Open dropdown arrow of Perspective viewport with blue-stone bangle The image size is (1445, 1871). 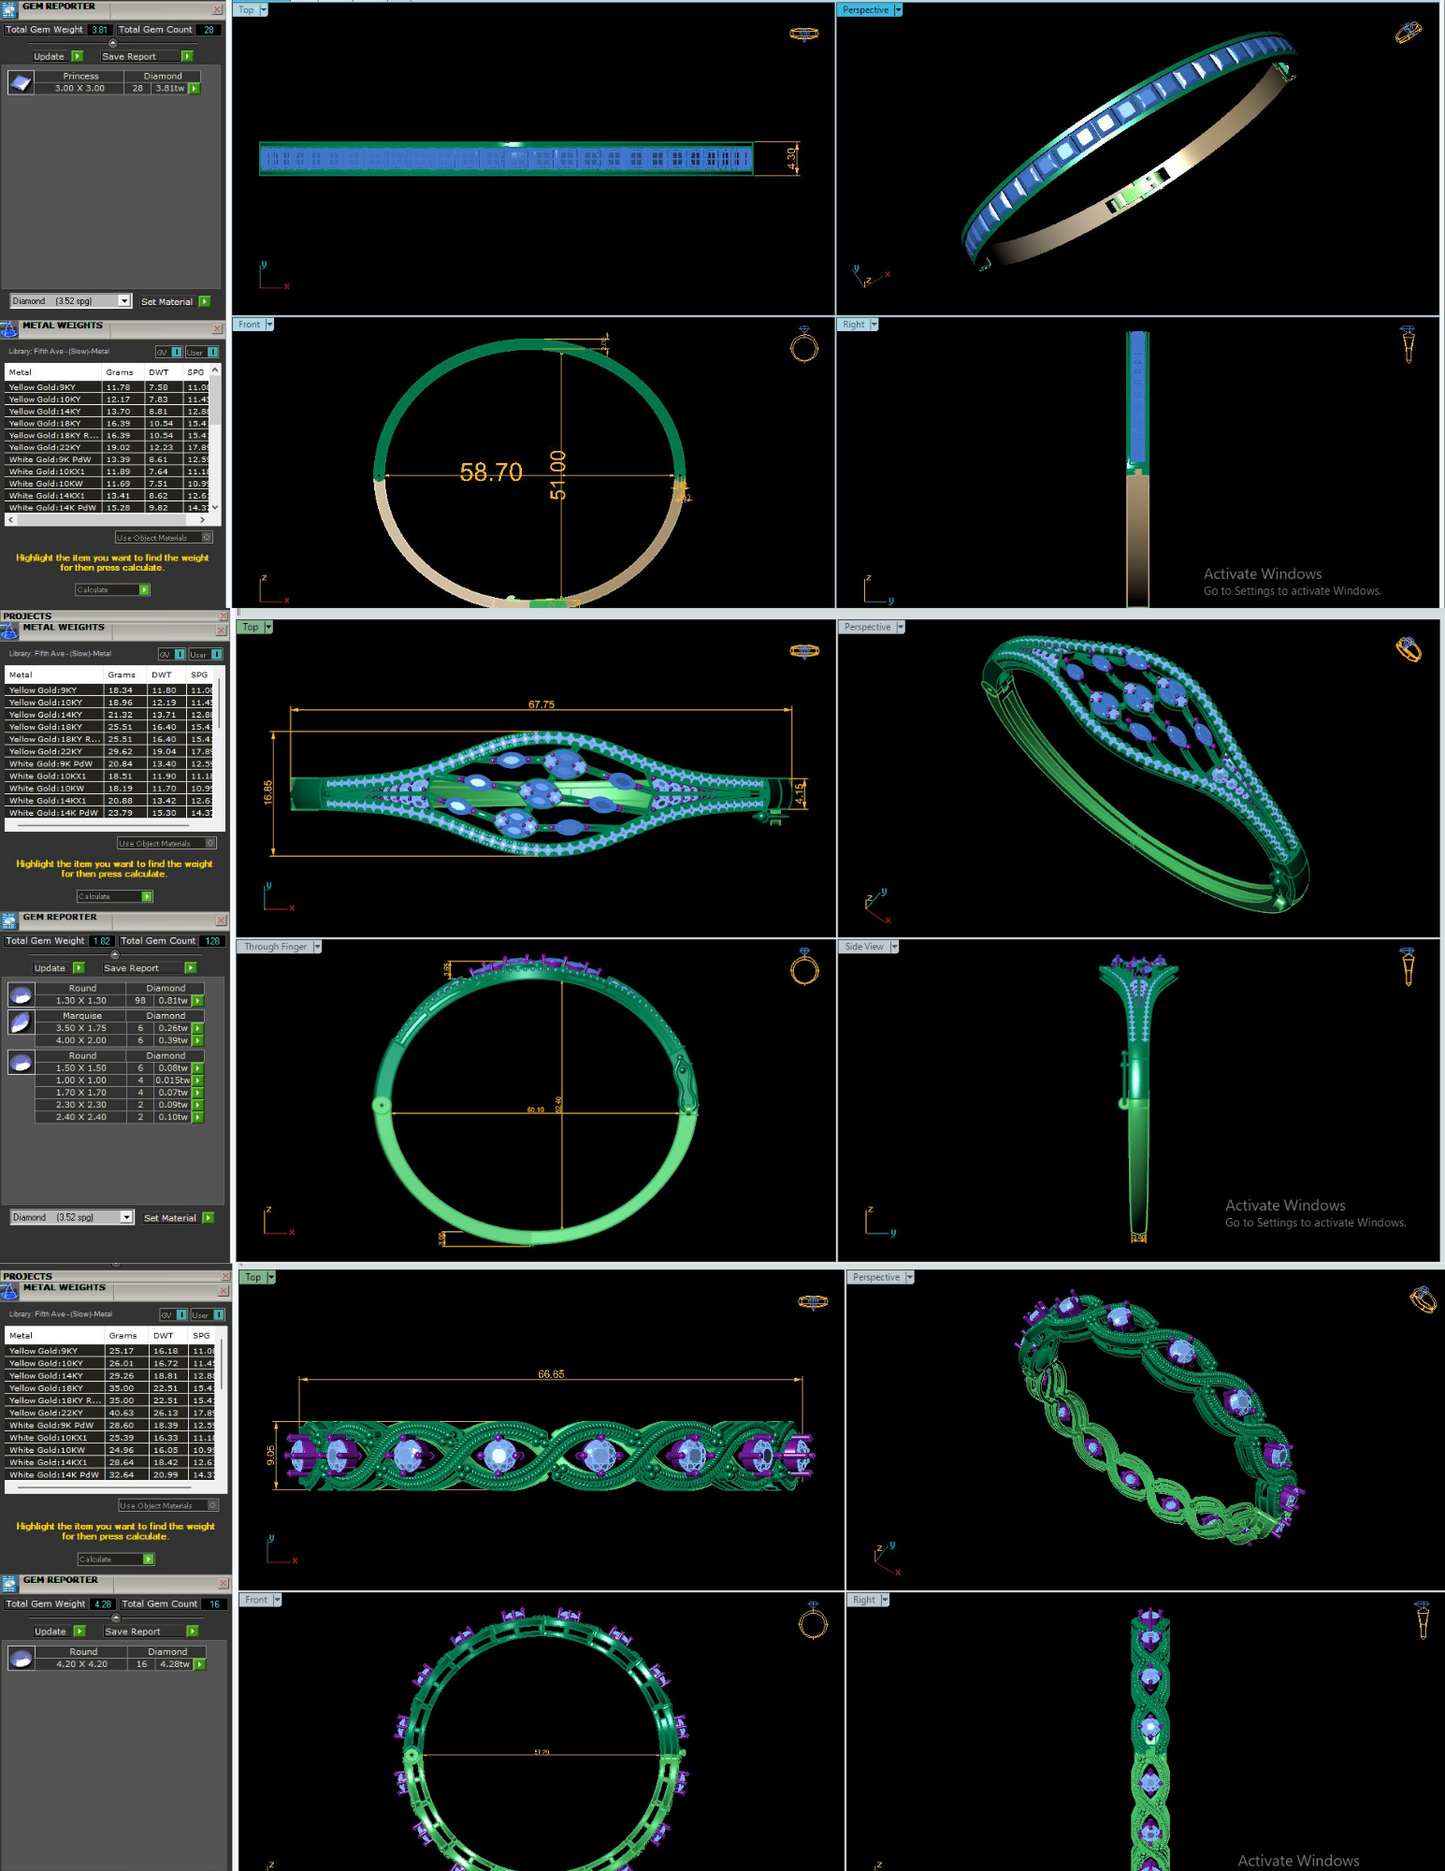[898, 10]
